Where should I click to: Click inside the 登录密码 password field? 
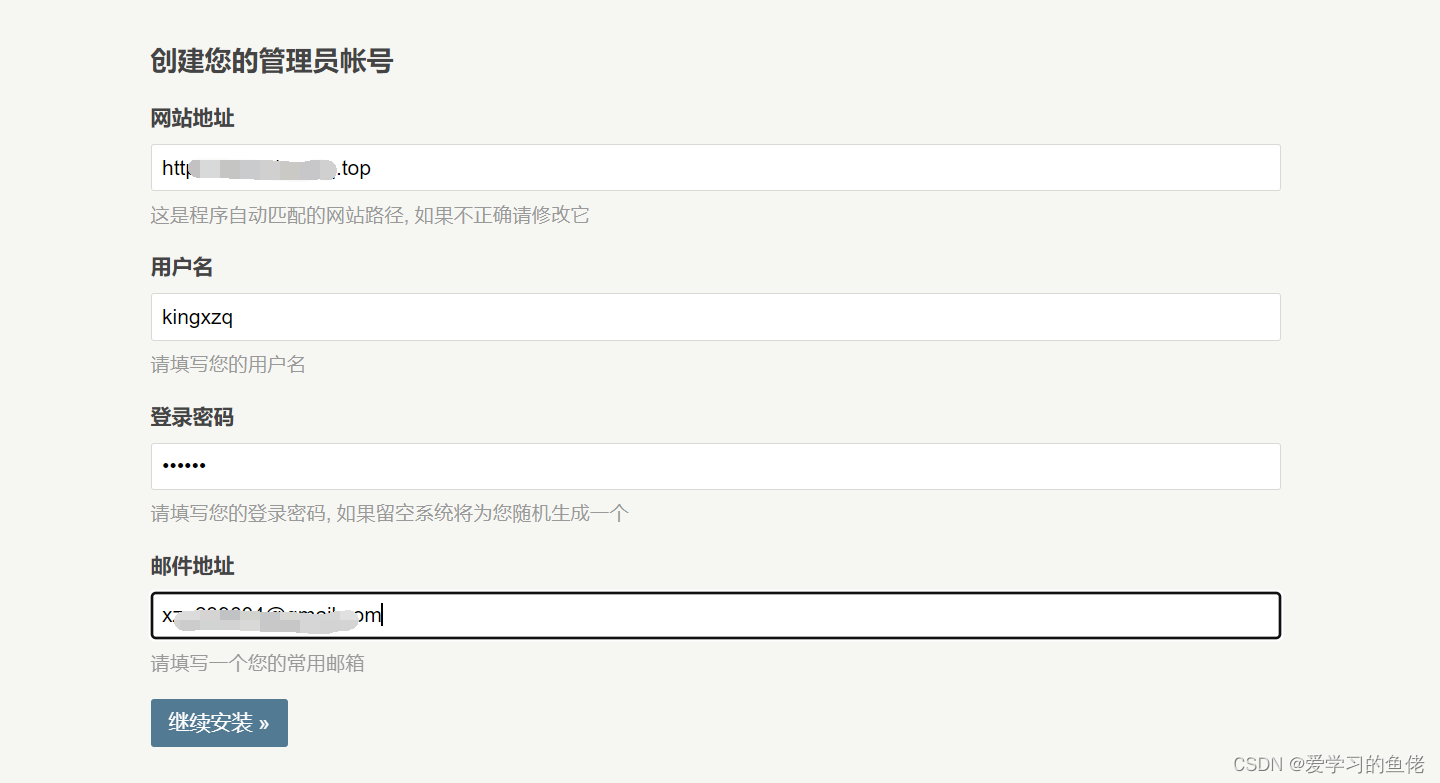click(x=715, y=466)
